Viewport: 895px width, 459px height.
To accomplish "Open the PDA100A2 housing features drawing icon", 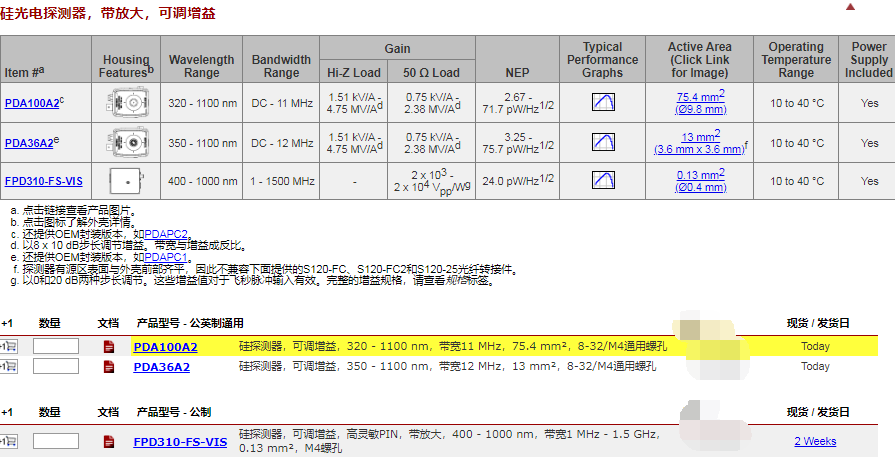I will click(127, 103).
